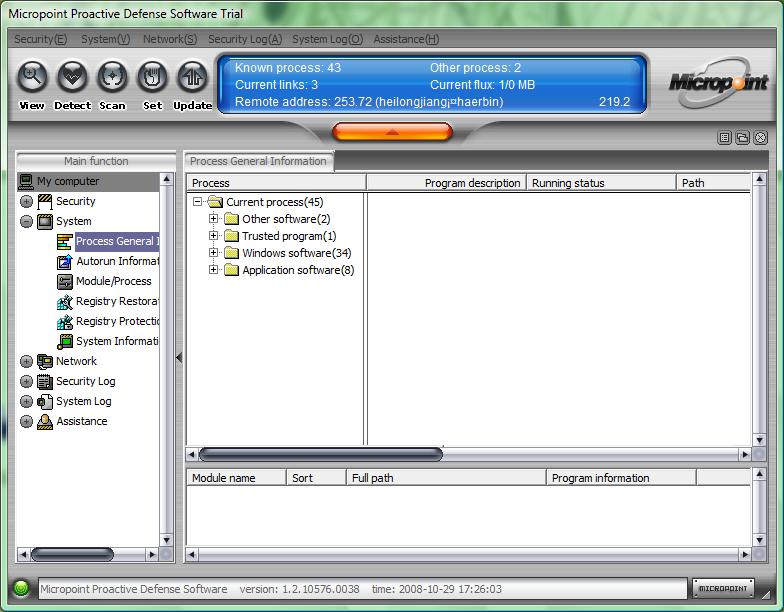Click the list view icon near top right
The height and width of the screenshot is (612, 784).
point(724,138)
